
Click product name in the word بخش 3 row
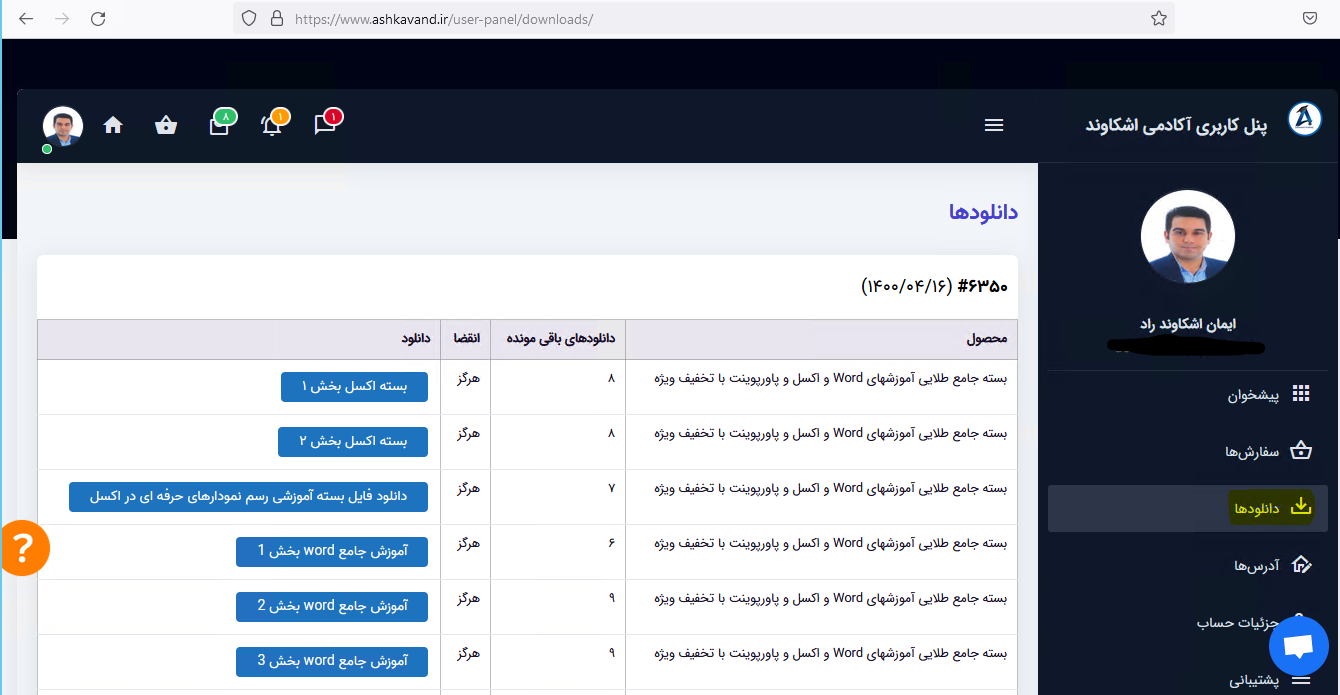click(x=831, y=653)
